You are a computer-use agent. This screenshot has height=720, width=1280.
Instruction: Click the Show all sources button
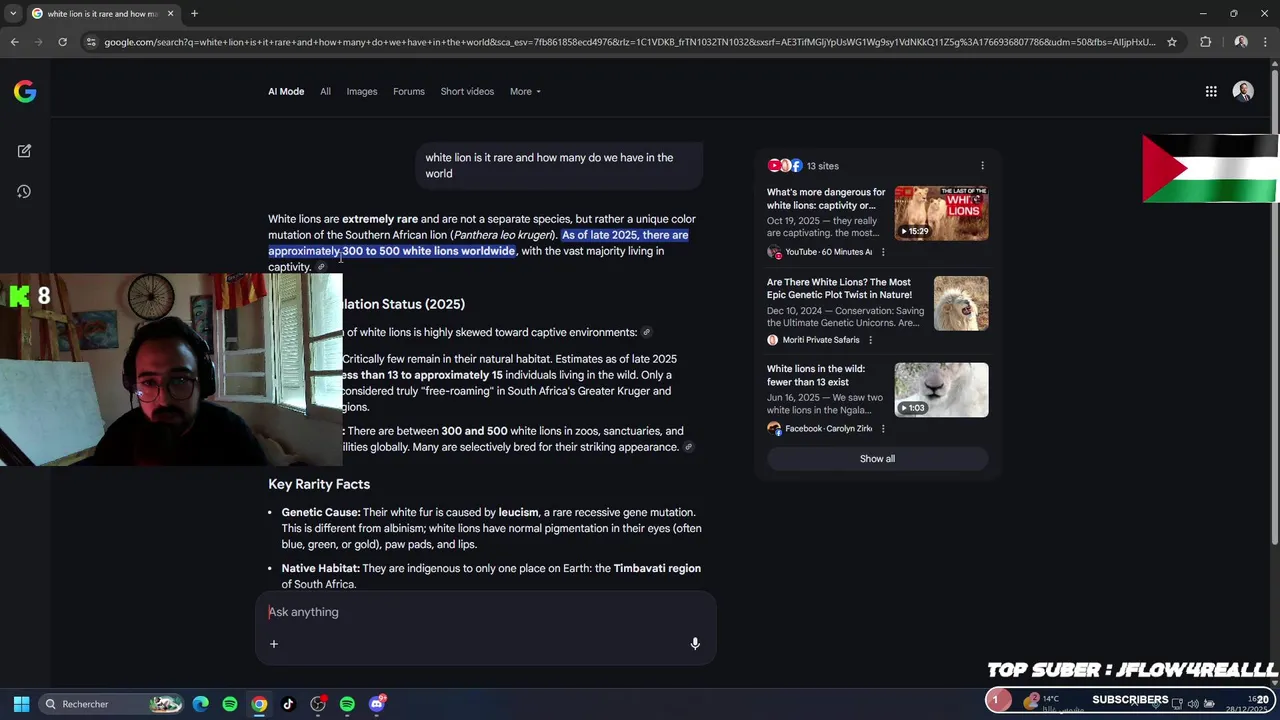877,459
